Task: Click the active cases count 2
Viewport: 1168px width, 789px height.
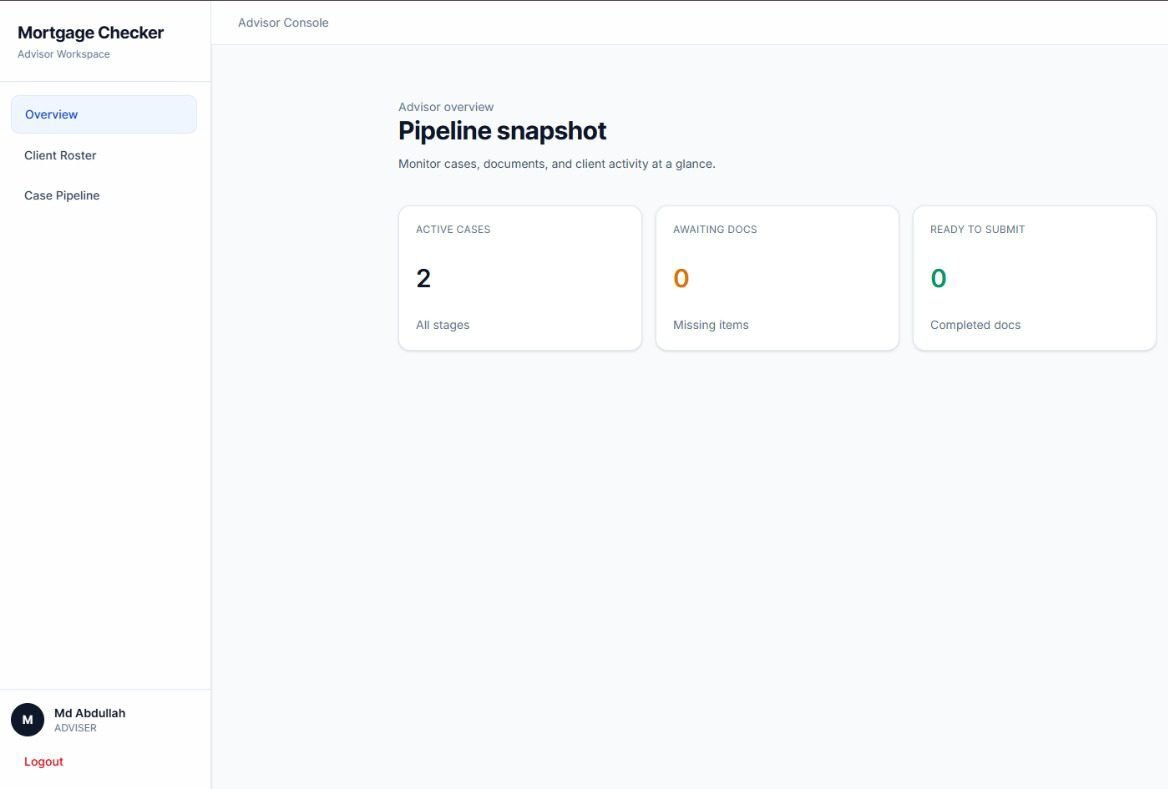Action: [x=423, y=279]
